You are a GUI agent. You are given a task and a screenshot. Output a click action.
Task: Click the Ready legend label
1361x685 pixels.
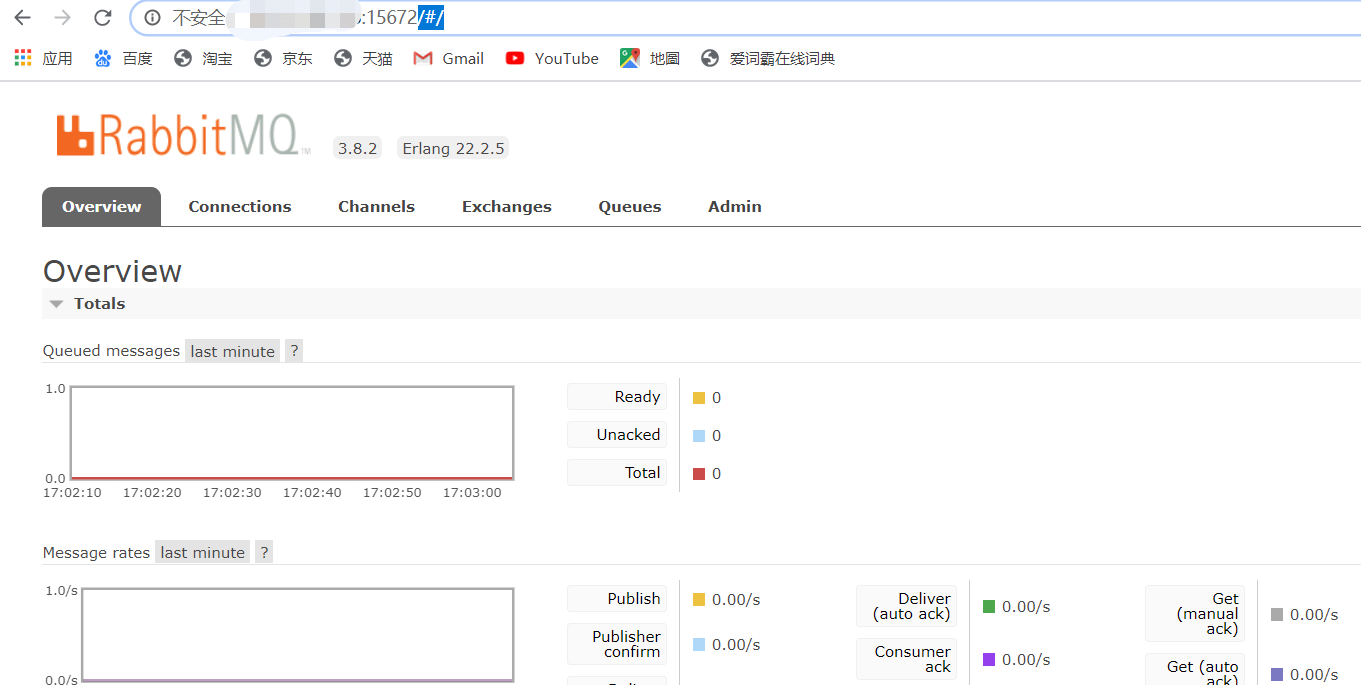[617, 397]
